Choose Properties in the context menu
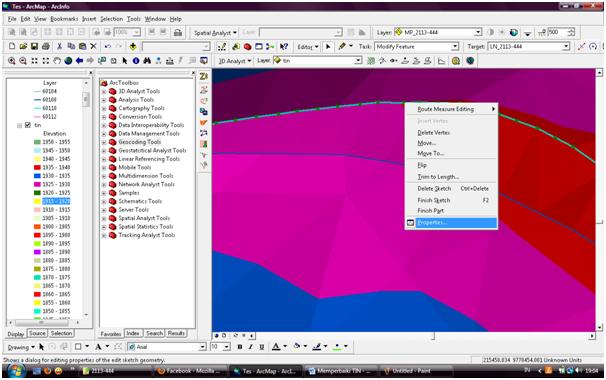 451,223
